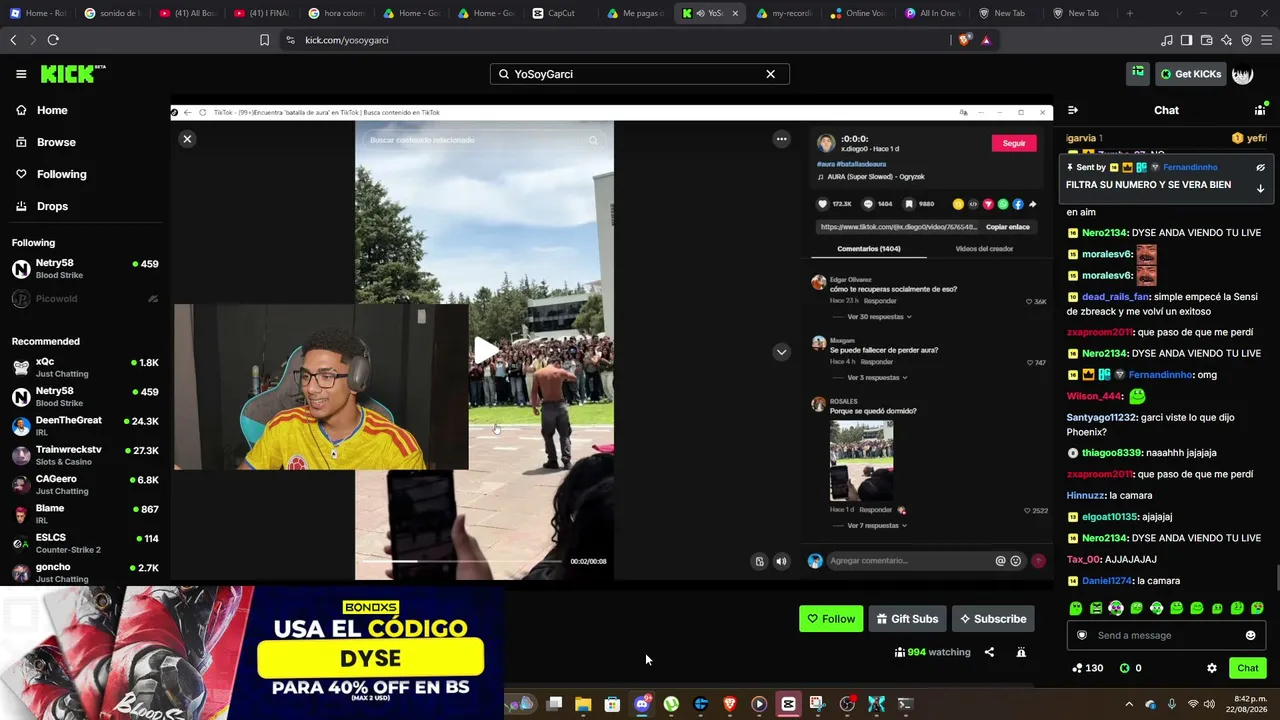Open Discord from the Windows taskbar
1280x720 pixels.
tap(642, 704)
